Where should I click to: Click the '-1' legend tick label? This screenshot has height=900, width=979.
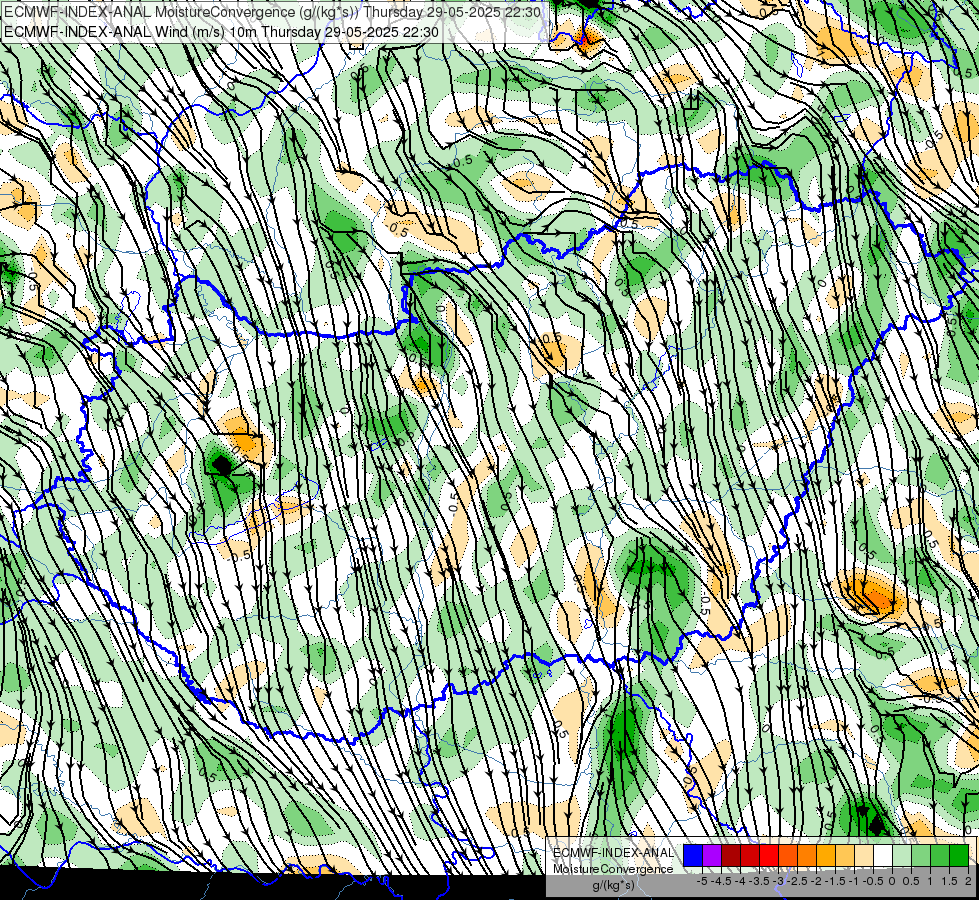pos(854,881)
